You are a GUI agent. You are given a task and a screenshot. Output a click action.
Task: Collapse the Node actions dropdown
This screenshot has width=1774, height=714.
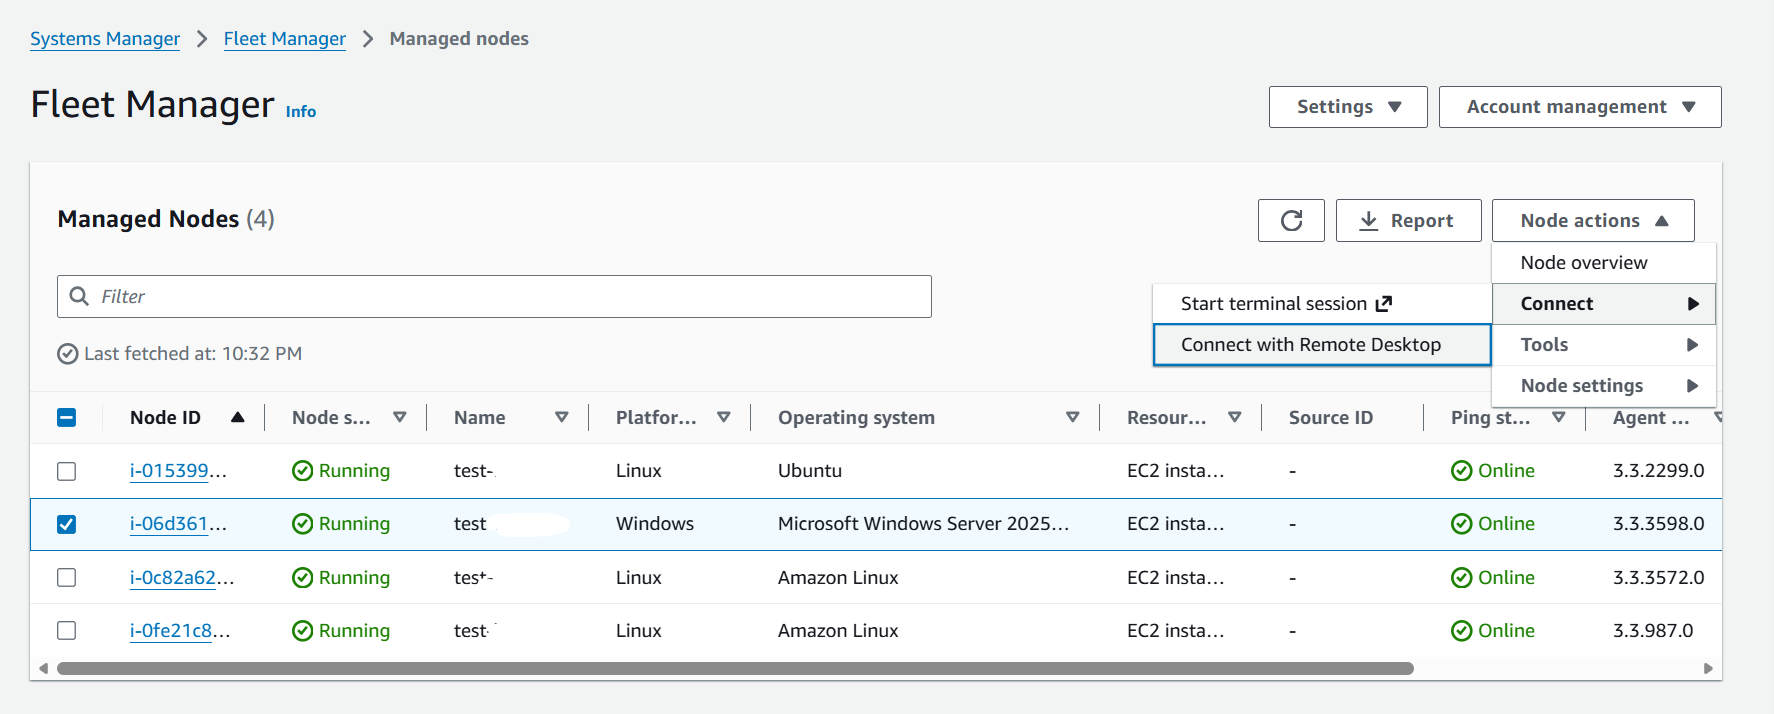tap(1593, 220)
